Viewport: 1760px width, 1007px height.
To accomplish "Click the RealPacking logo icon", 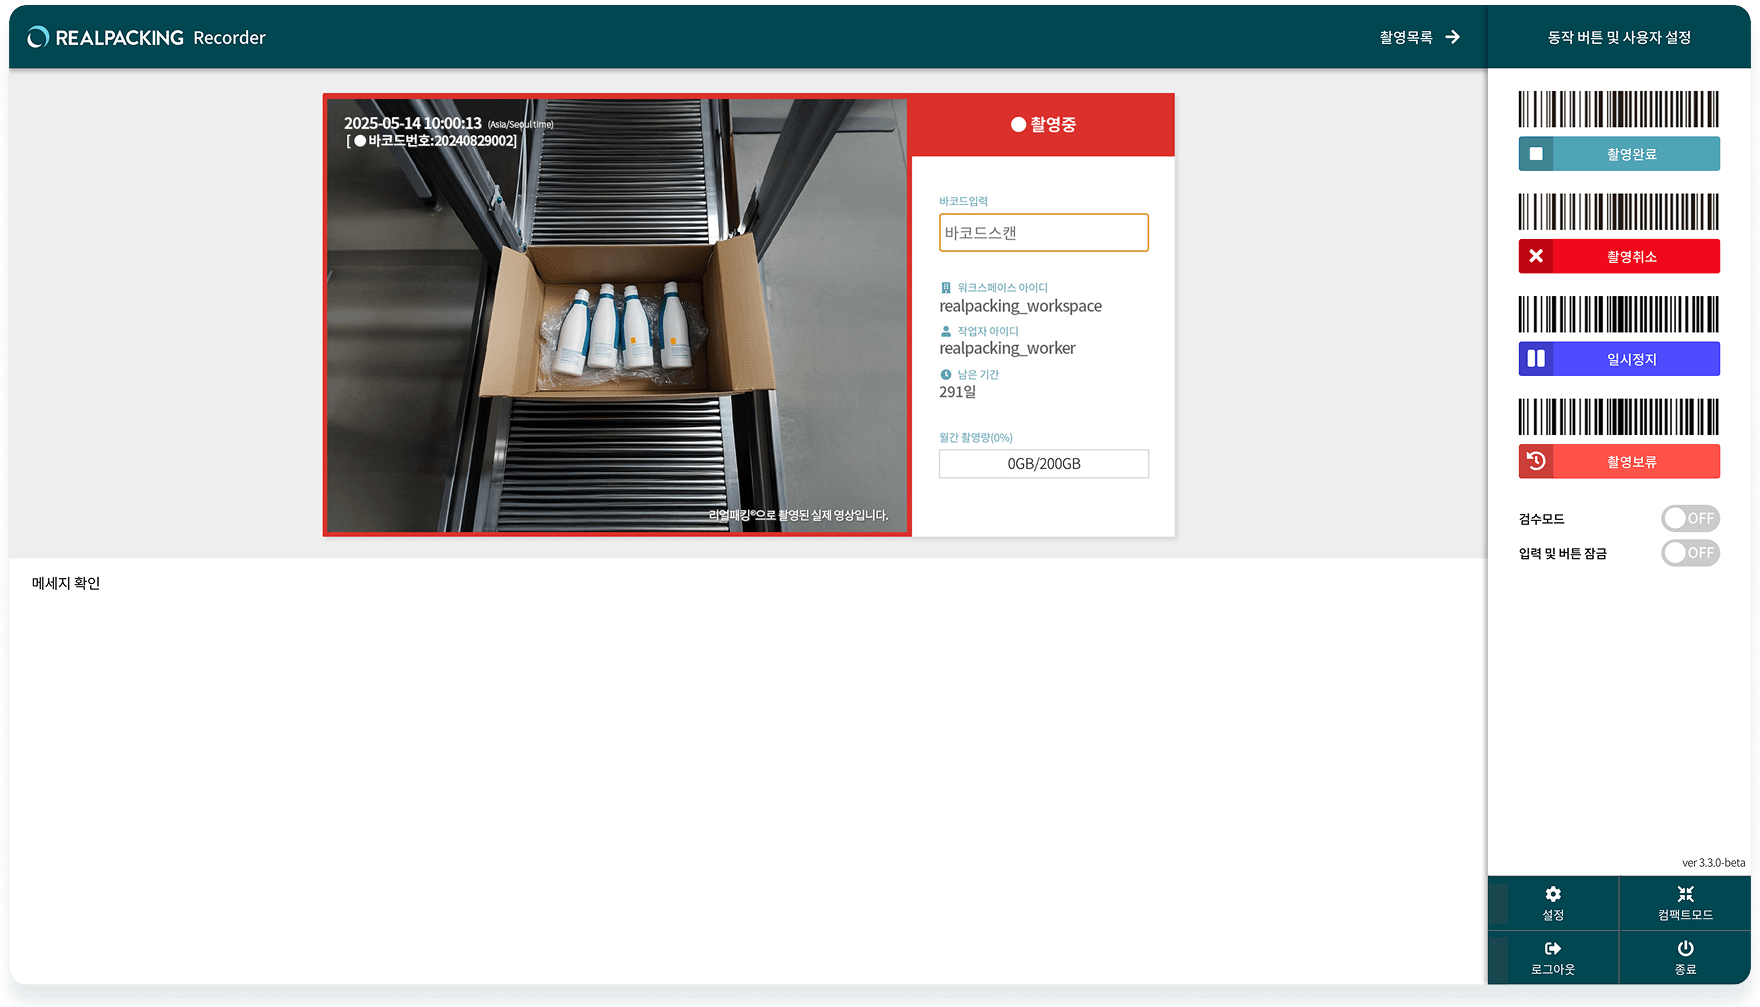I will coord(38,38).
